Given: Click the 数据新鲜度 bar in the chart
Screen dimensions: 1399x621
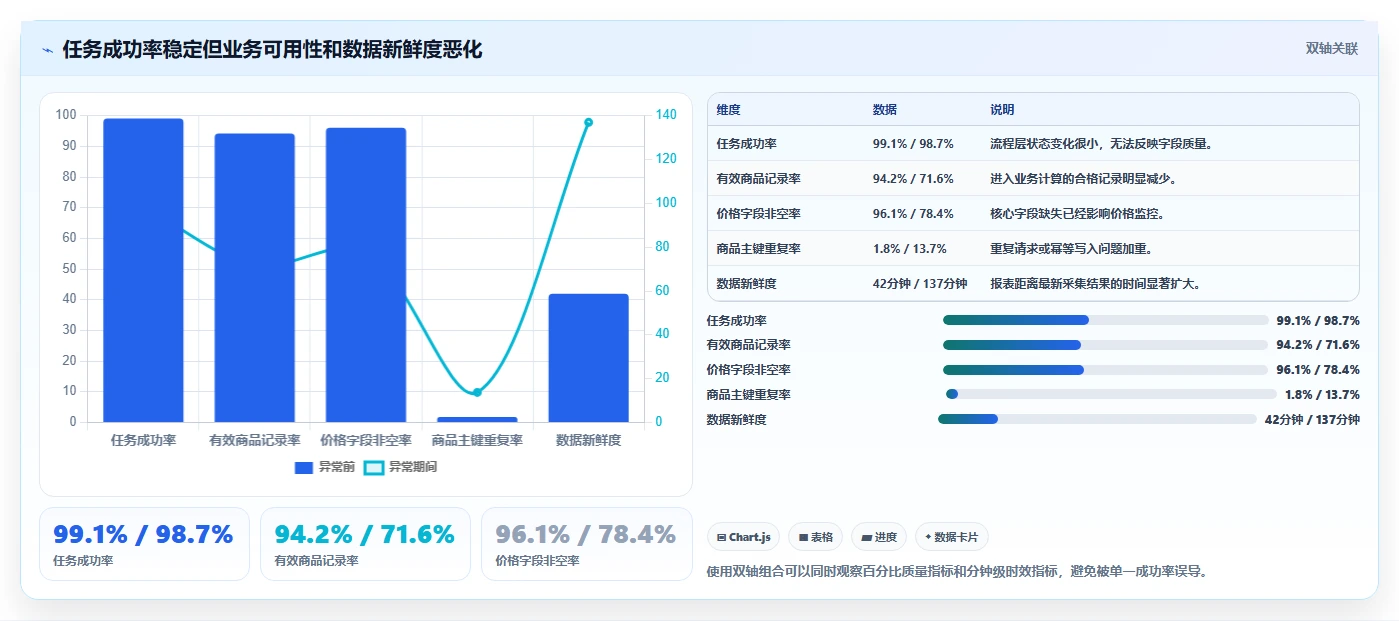Looking at the screenshot, I should pyautogui.click(x=589, y=358).
